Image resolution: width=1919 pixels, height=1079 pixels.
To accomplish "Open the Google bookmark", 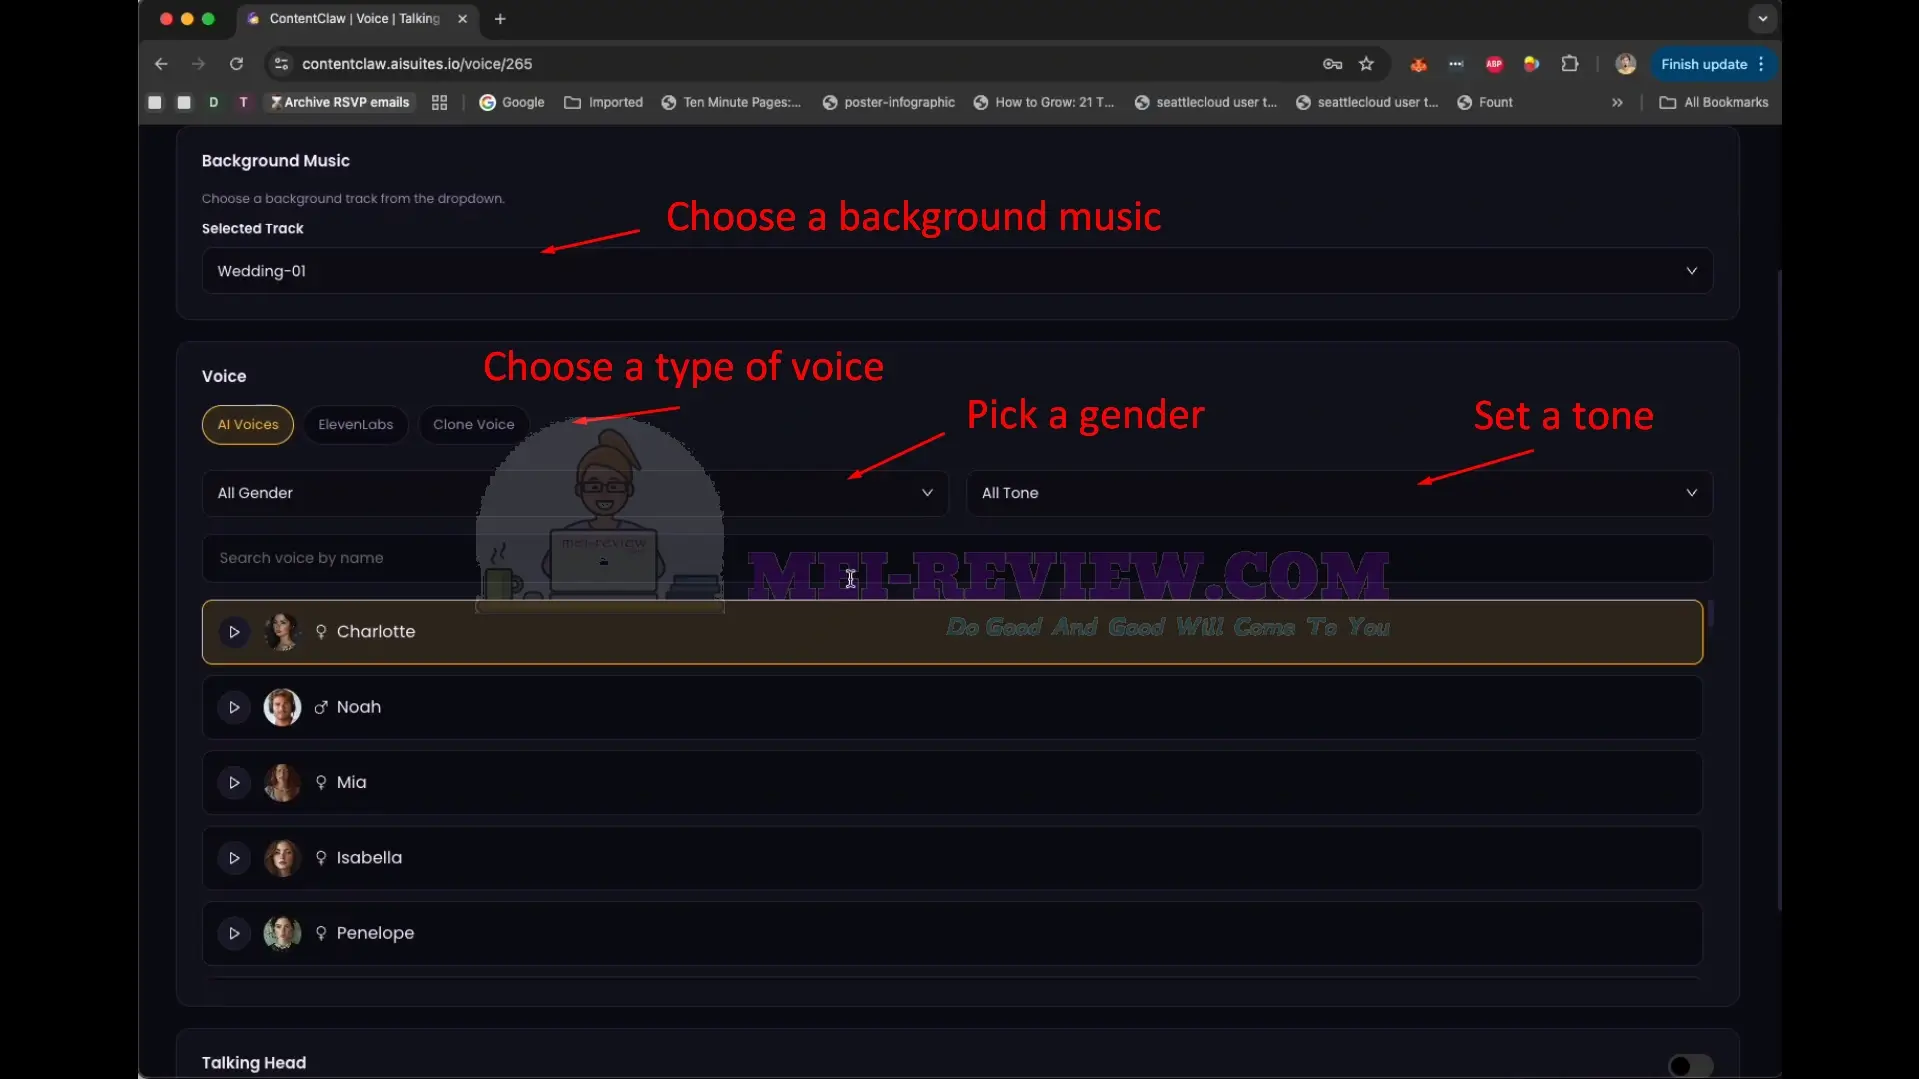I will point(512,102).
